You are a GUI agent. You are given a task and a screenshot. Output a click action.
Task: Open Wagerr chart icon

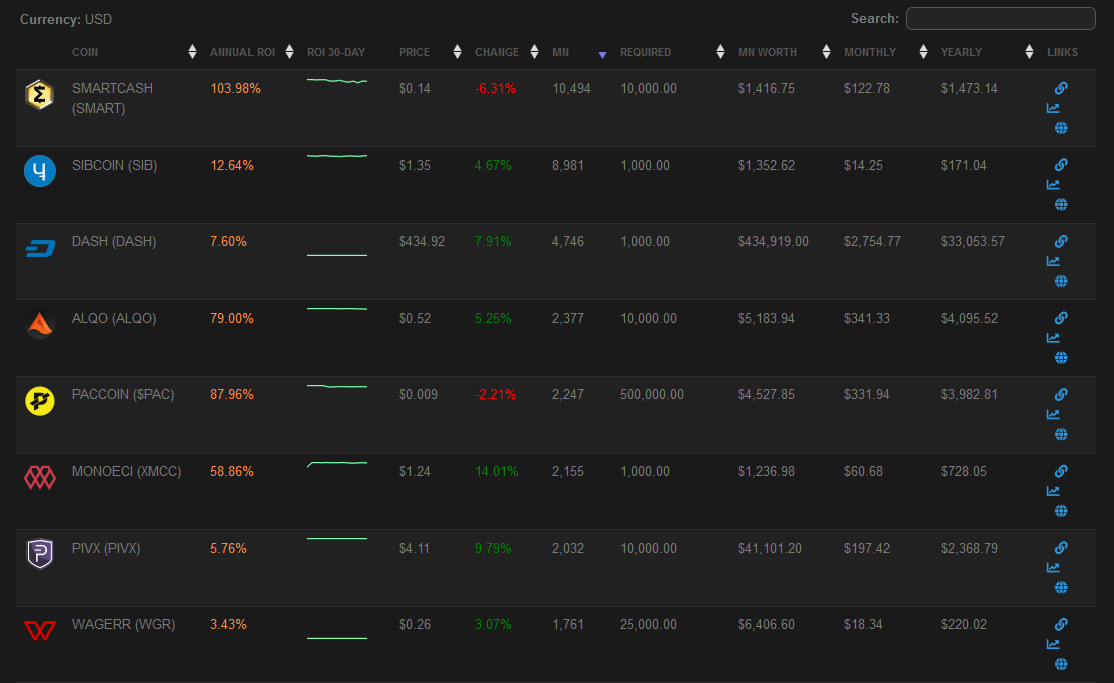click(x=1053, y=645)
